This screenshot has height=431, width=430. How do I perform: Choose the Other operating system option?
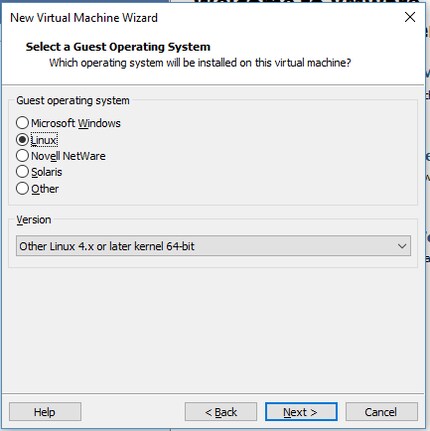point(22,189)
